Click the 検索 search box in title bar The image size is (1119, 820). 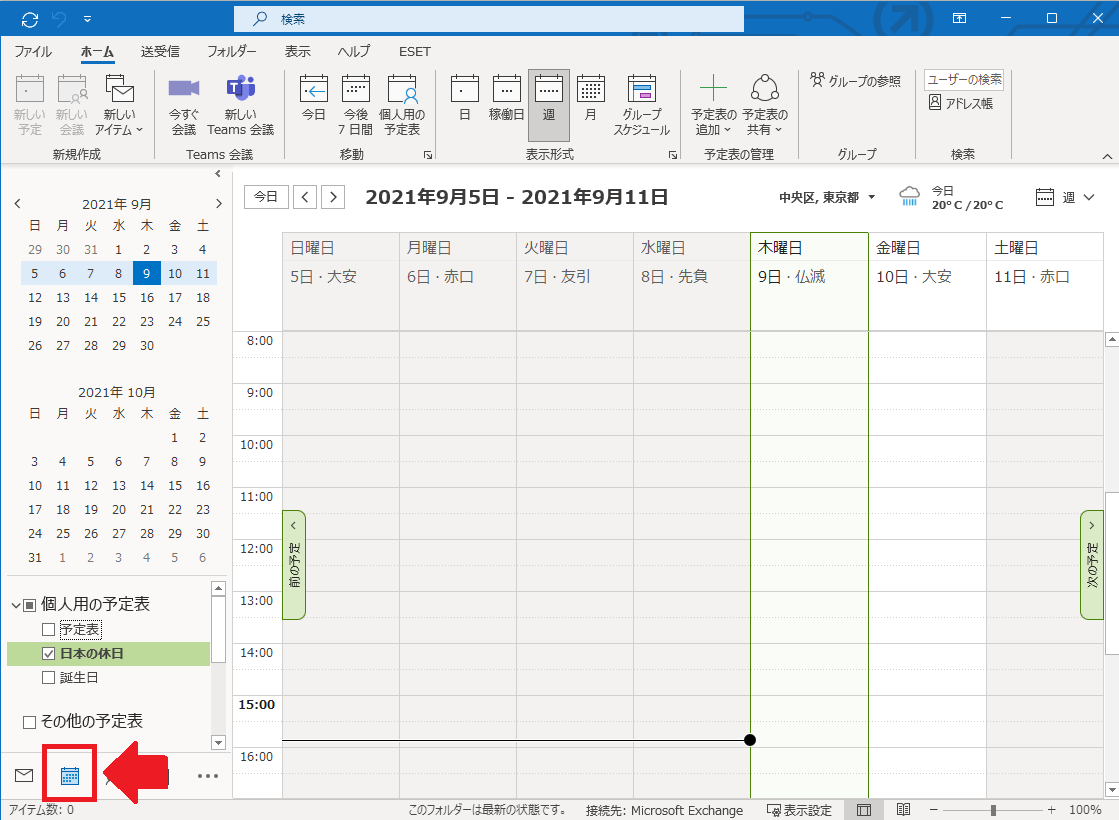tap(489, 19)
